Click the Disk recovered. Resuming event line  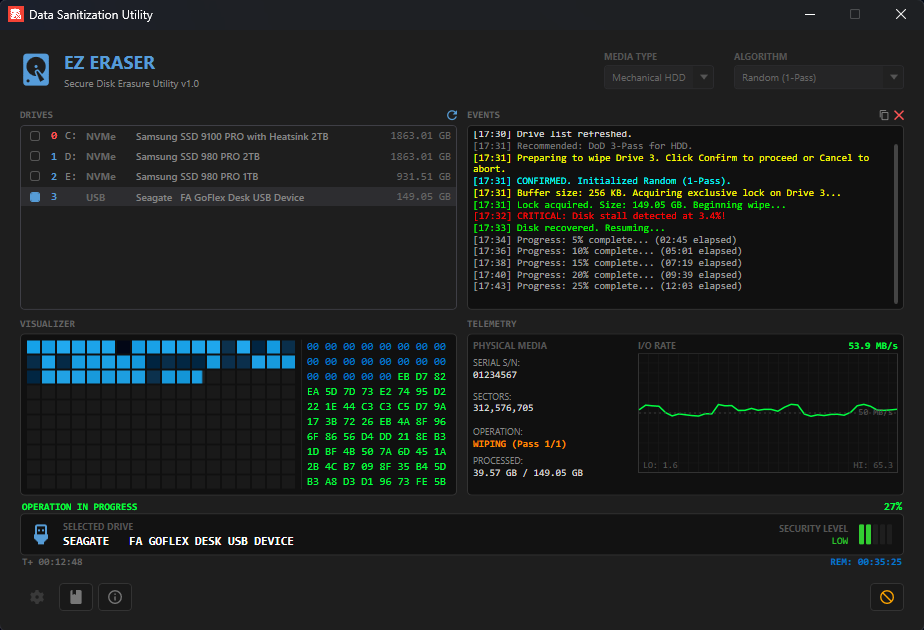(569, 227)
